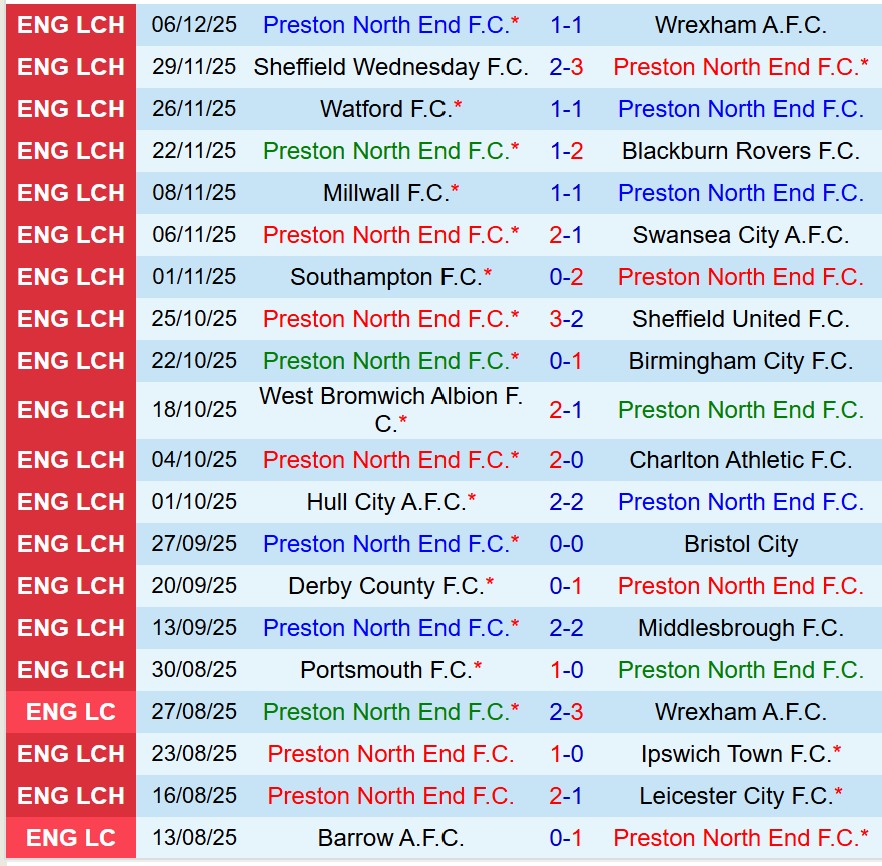Viewport: 882px width, 866px height.
Task: Click the Wrexham A.F.C. name in the 06/12/25 row
Action: click(740, 25)
